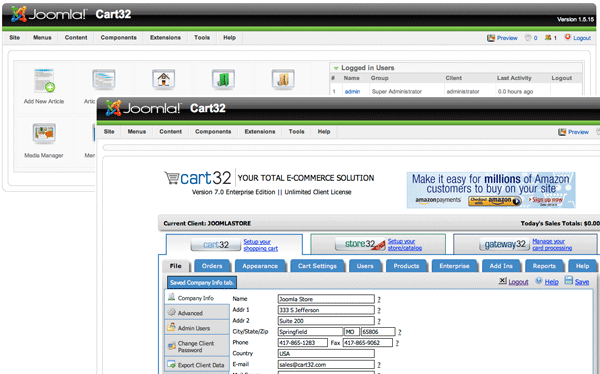
Task: Click Preview in front window toolbar
Action: pos(573,132)
